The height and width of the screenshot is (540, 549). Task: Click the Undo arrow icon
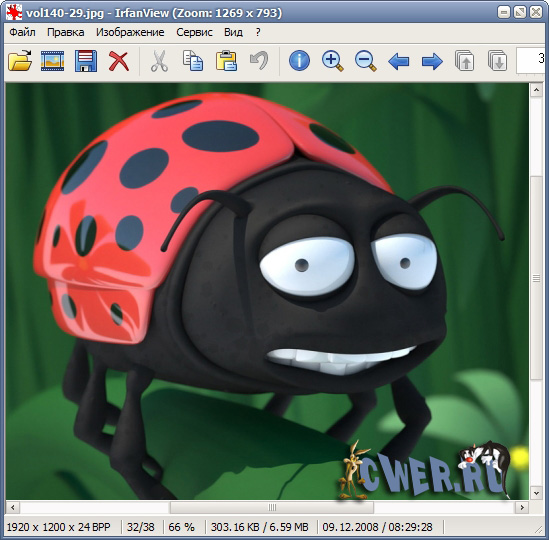click(x=259, y=60)
